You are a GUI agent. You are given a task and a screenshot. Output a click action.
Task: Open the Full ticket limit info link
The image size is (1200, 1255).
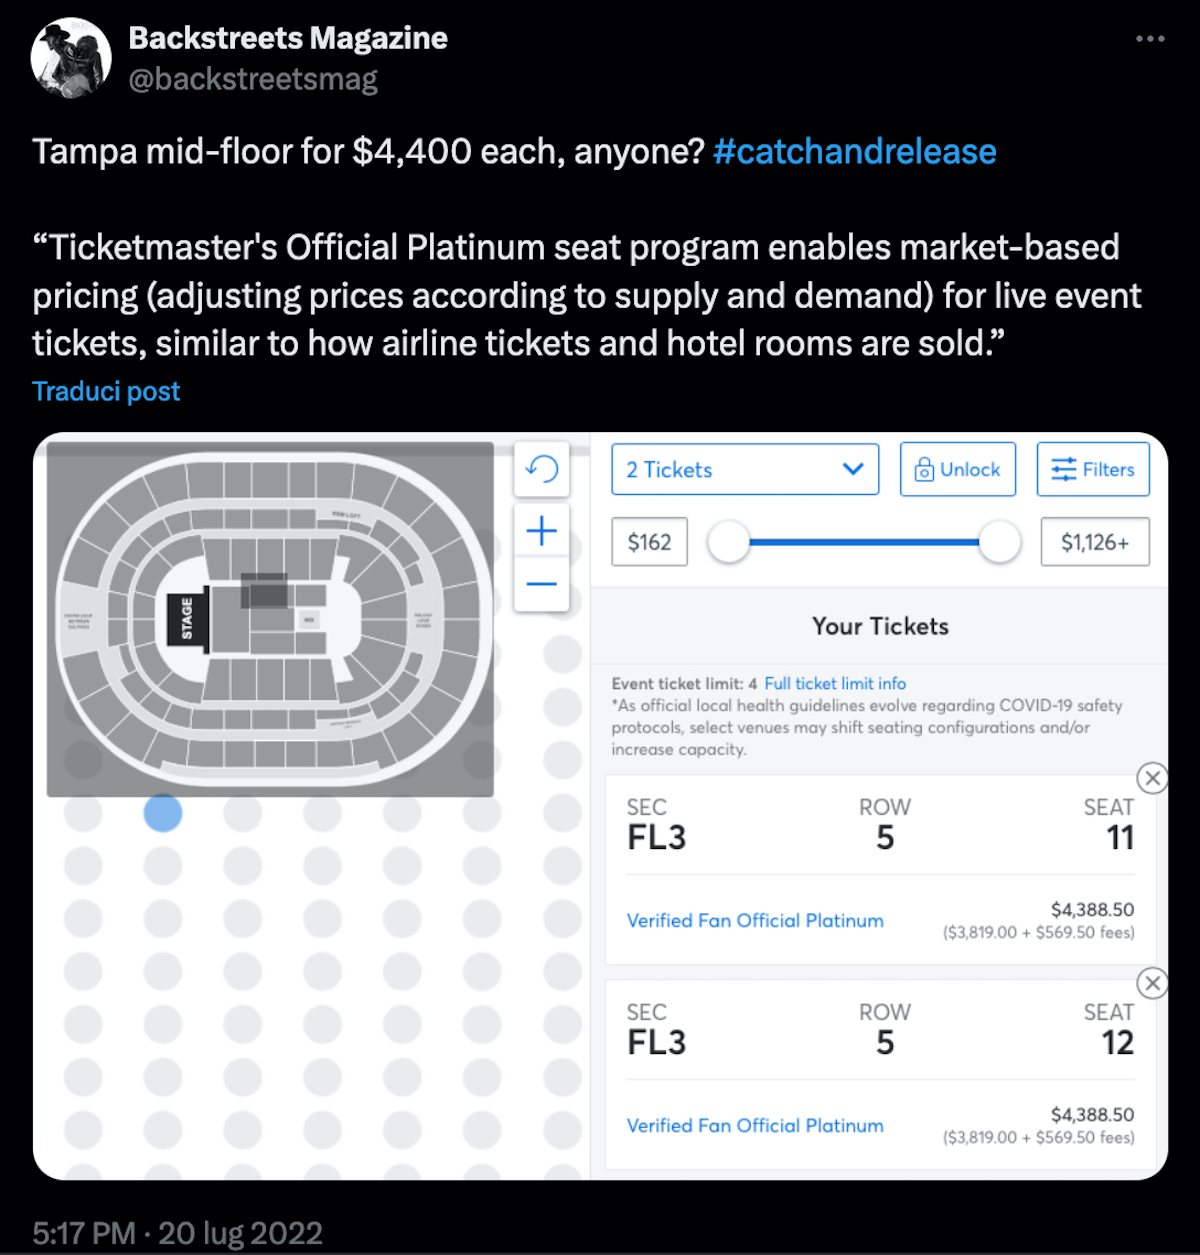coord(835,684)
